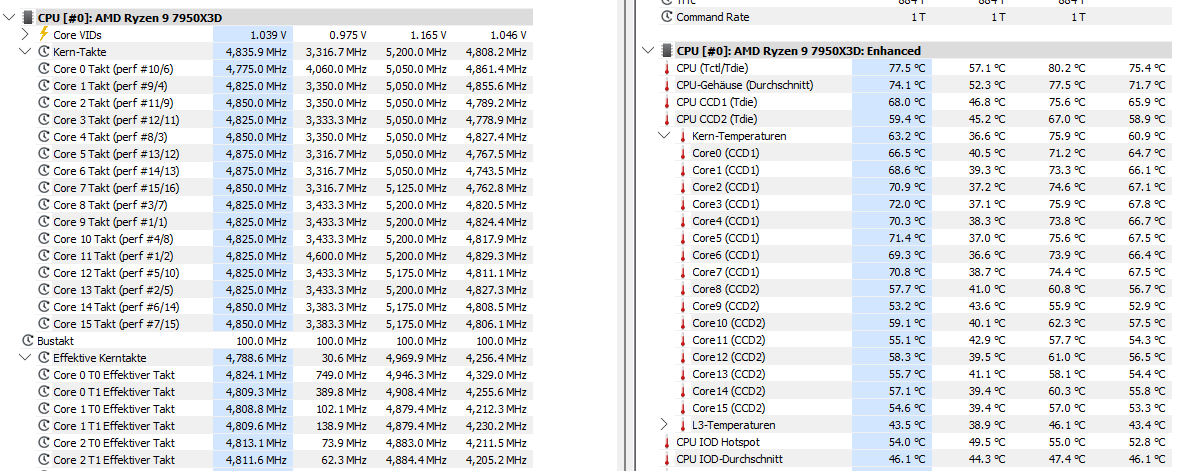Click the clock icon next to Kern-Takte
This screenshot has height=471, width=1181.
coord(44,51)
